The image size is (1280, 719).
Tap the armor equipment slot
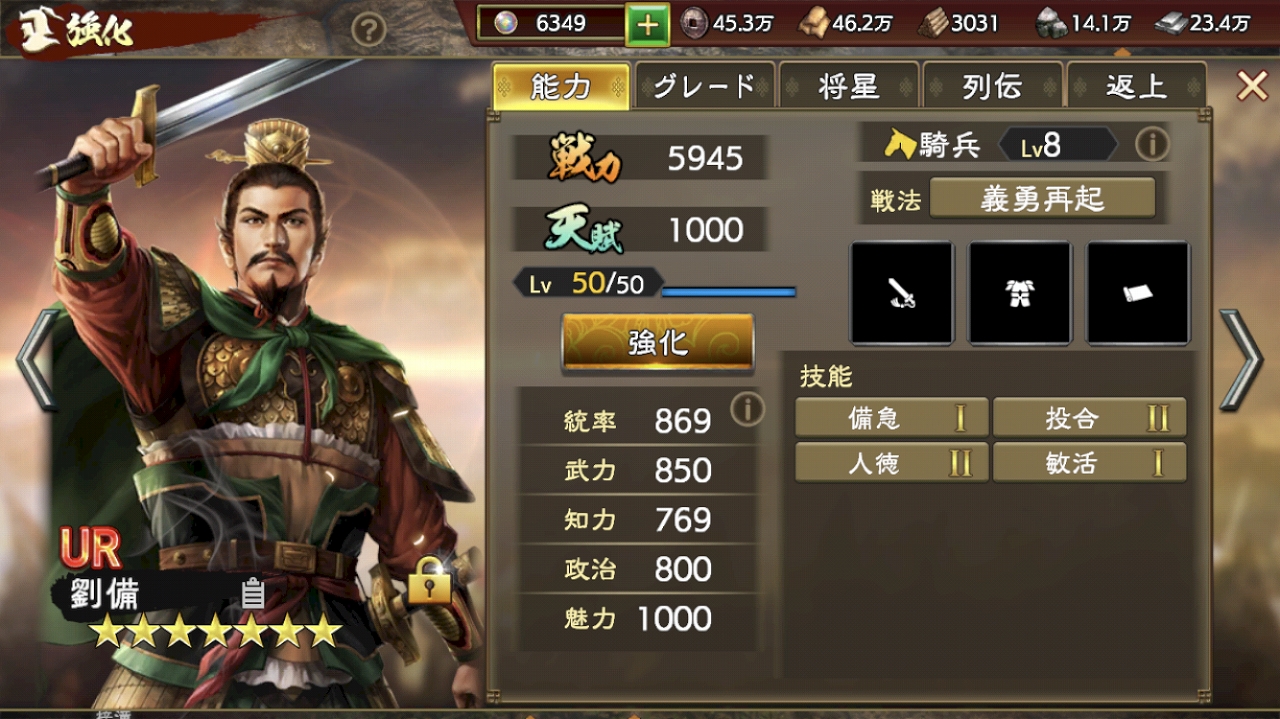click(1020, 293)
